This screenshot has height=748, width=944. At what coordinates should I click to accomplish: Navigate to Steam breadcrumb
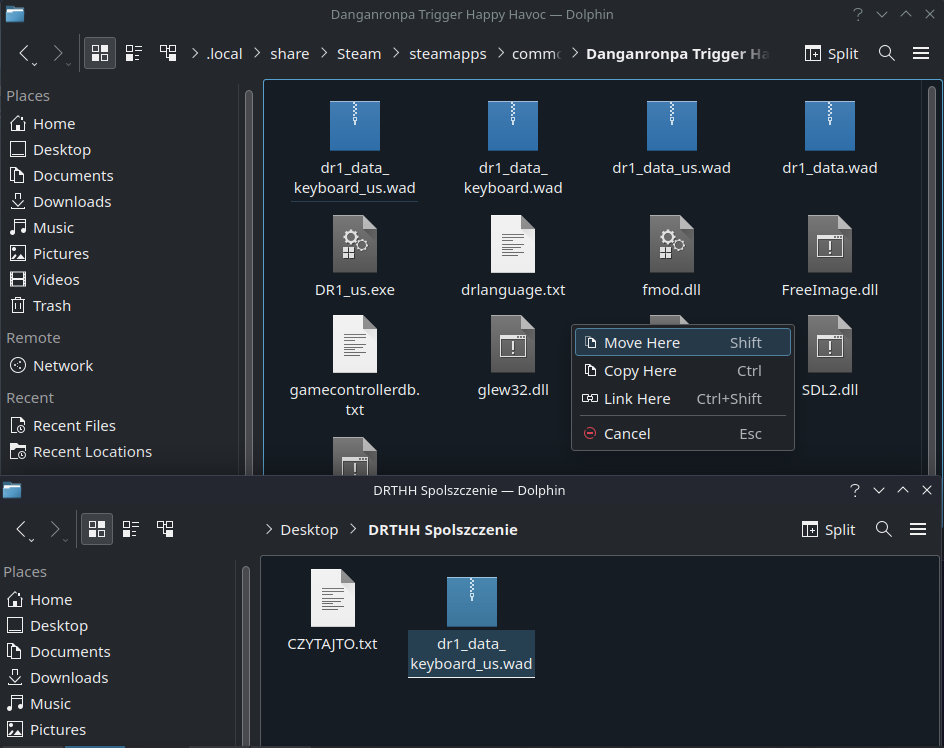click(x=359, y=54)
